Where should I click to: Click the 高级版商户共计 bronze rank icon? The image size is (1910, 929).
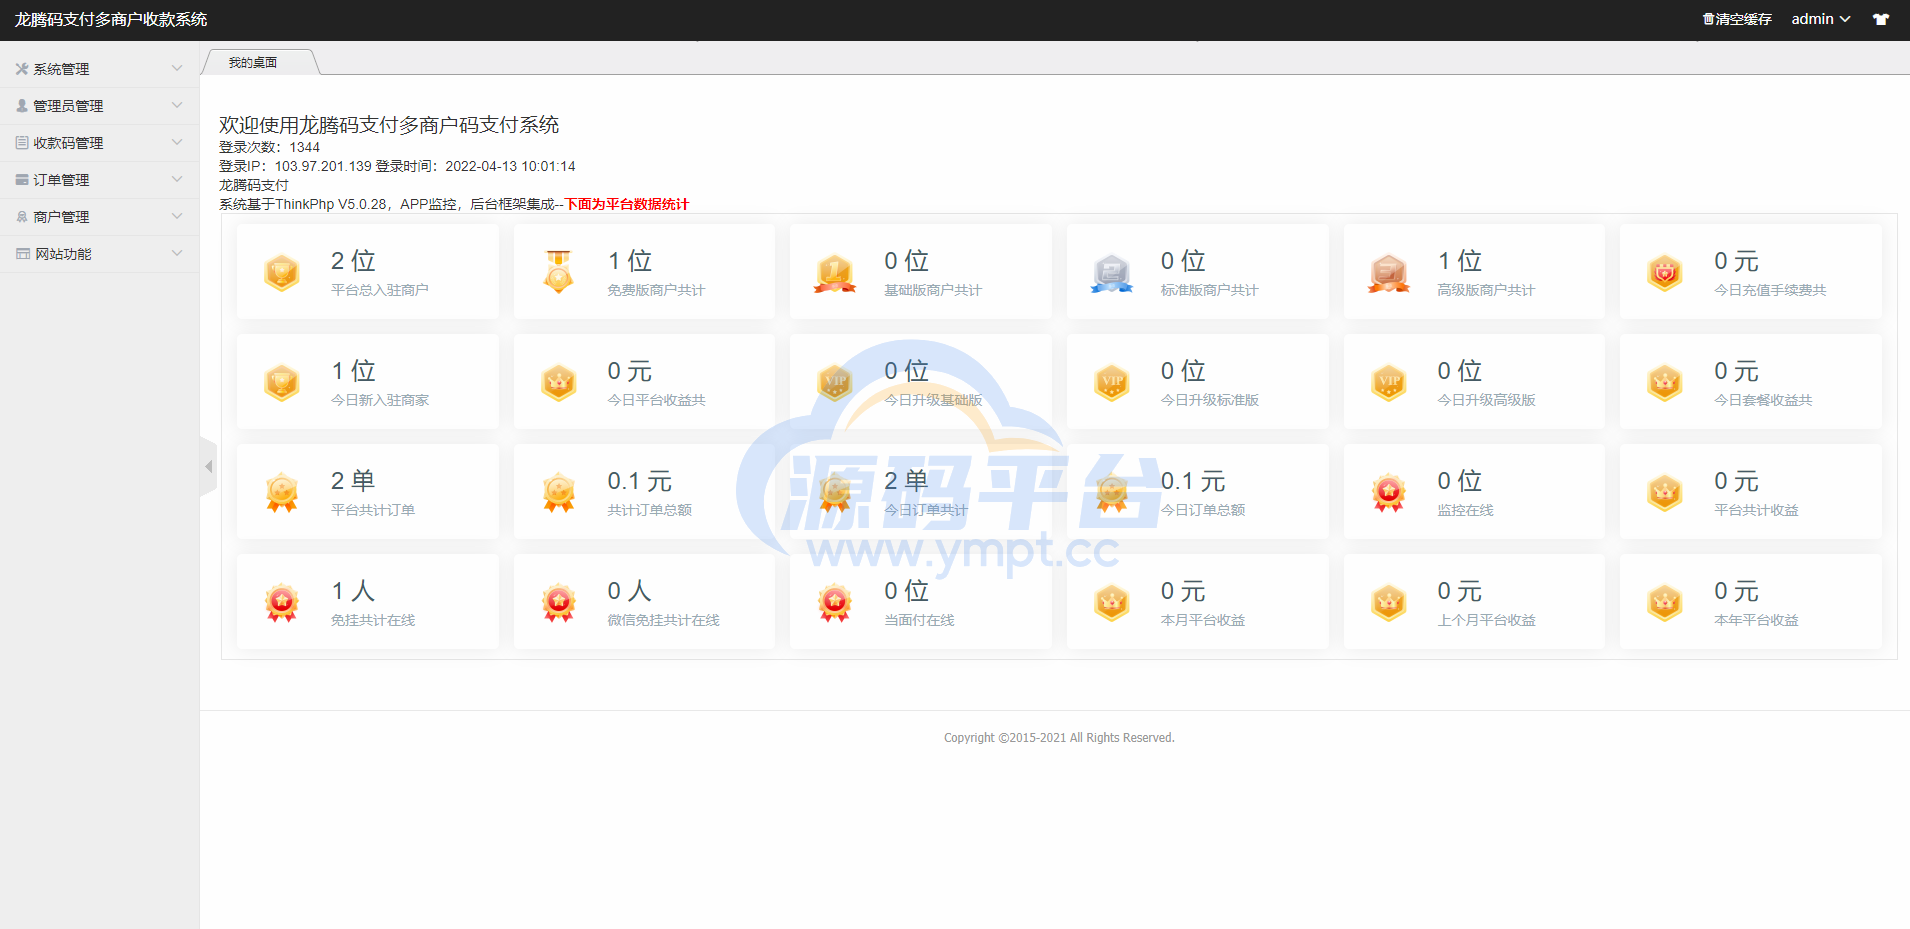[x=1389, y=272]
